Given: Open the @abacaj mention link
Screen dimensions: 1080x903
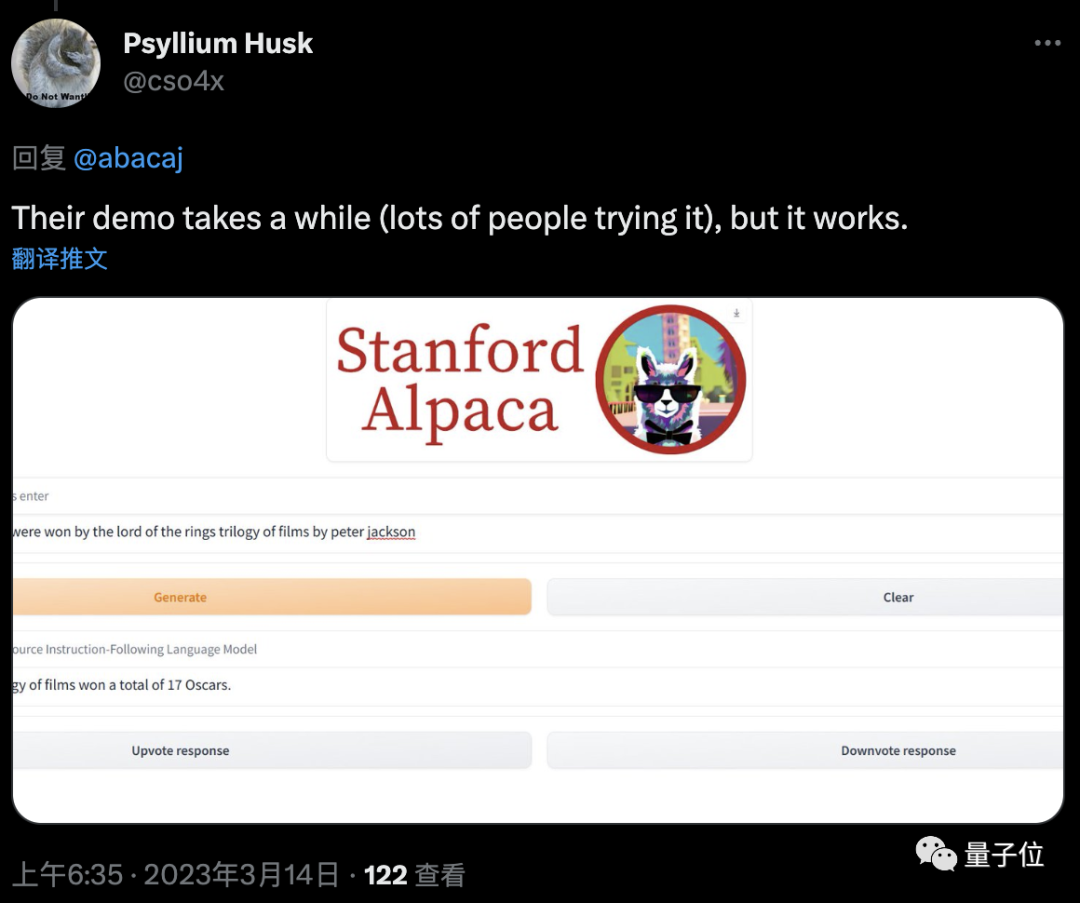Looking at the screenshot, I should (x=128, y=158).
